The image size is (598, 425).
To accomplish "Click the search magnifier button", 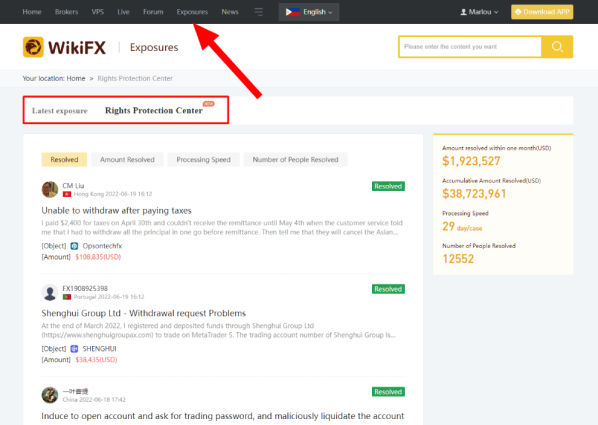I will [x=557, y=47].
